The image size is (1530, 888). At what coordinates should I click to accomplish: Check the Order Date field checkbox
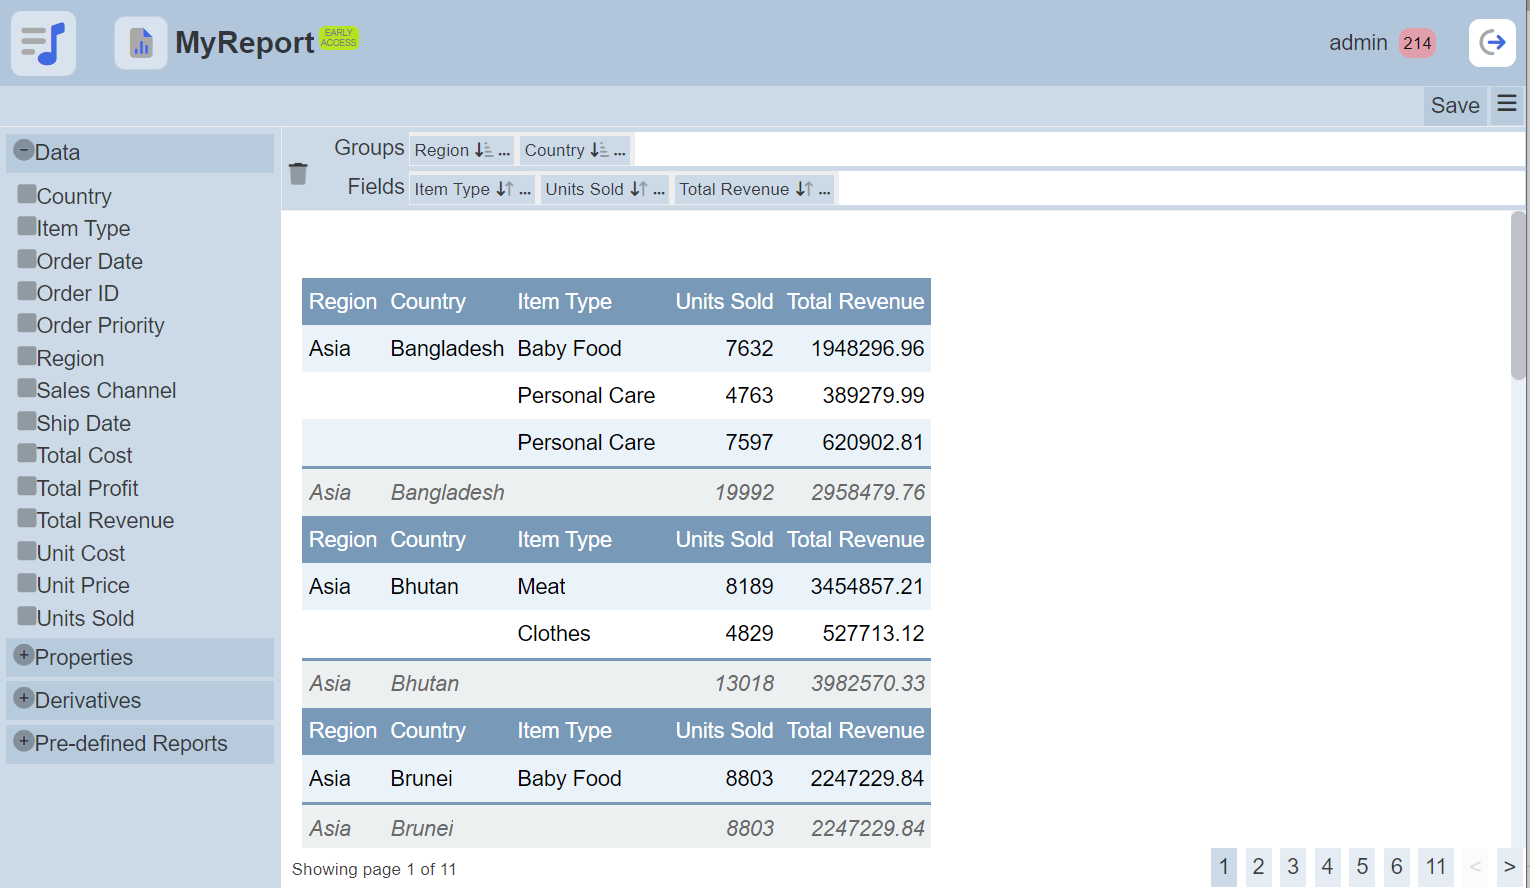pos(27,260)
